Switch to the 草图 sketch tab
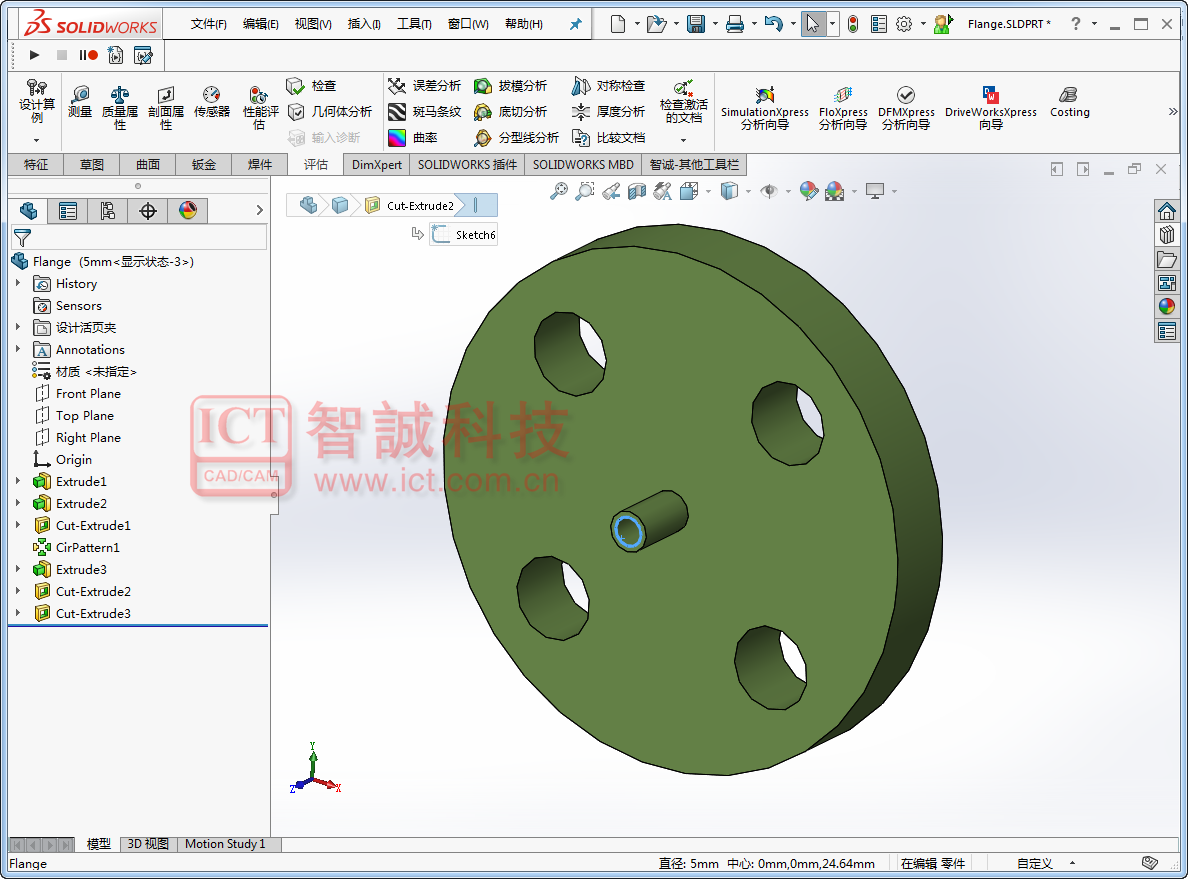1188x879 pixels. coord(92,165)
